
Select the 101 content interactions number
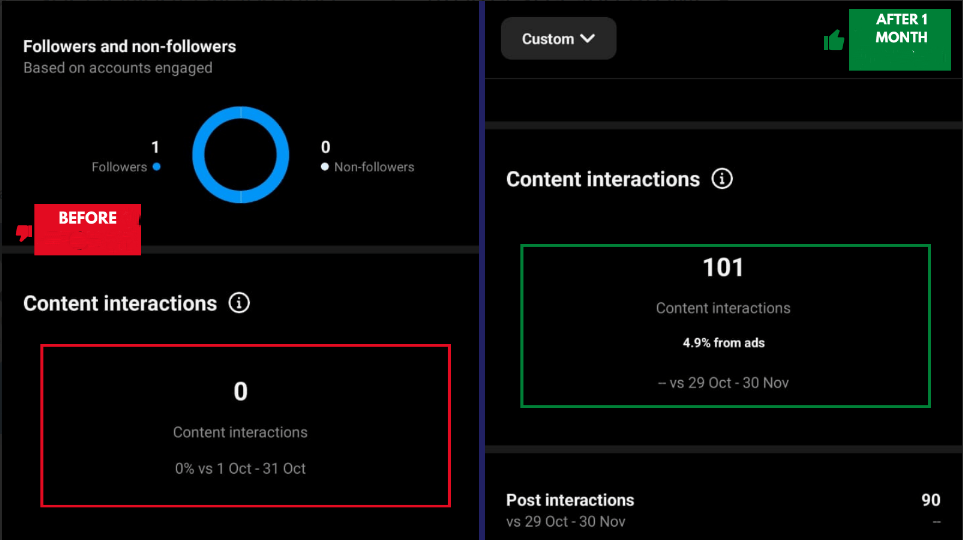point(723,268)
